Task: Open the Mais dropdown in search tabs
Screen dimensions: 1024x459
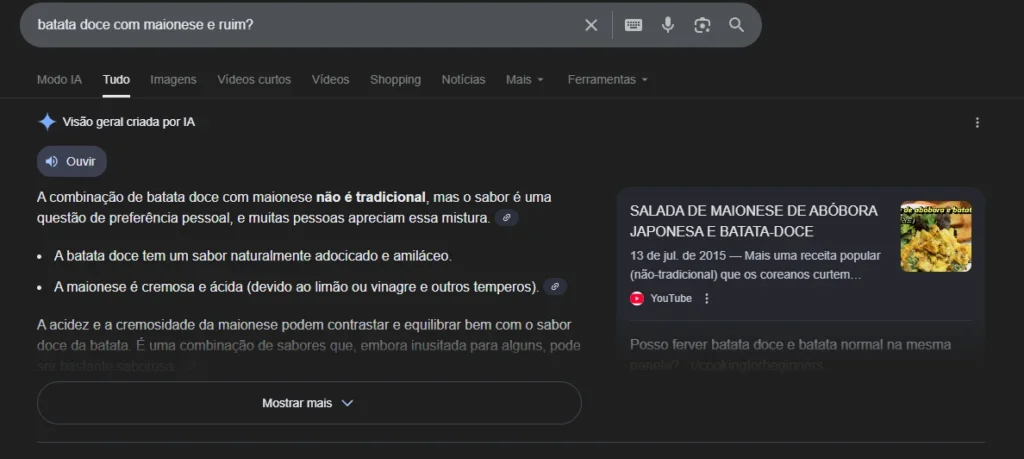Action: tap(524, 79)
